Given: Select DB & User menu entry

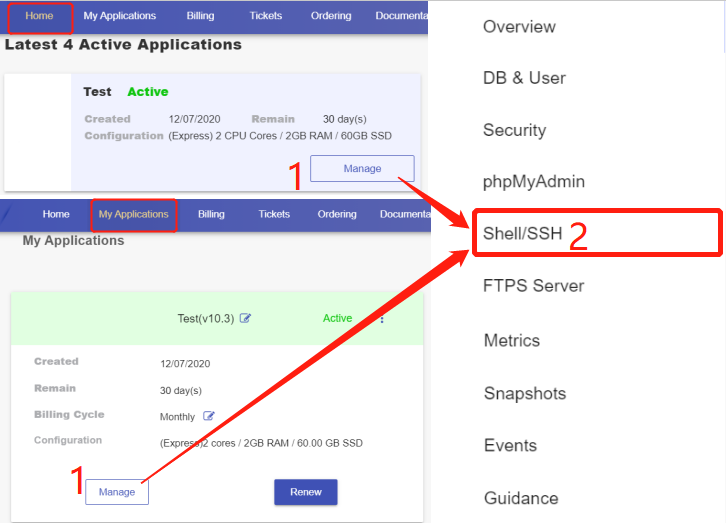Looking at the screenshot, I should (524, 78).
